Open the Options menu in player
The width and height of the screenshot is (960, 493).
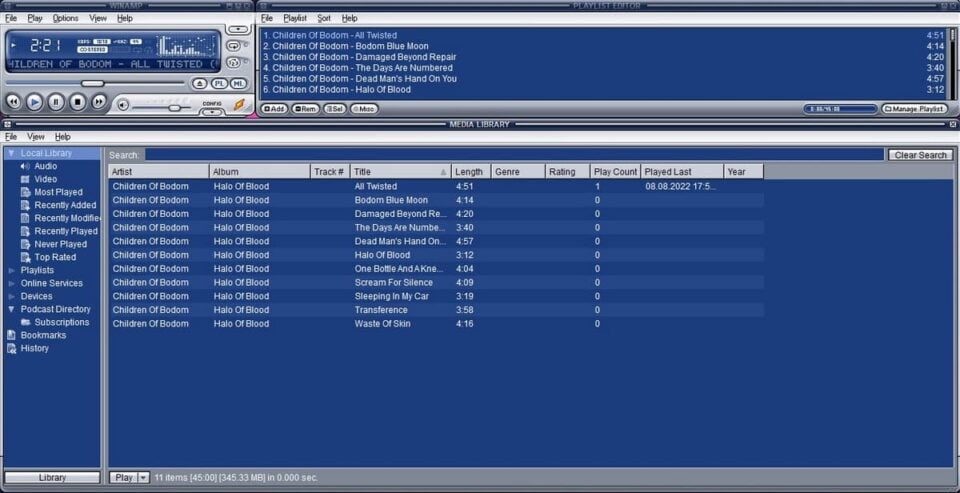tap(66, 18)
